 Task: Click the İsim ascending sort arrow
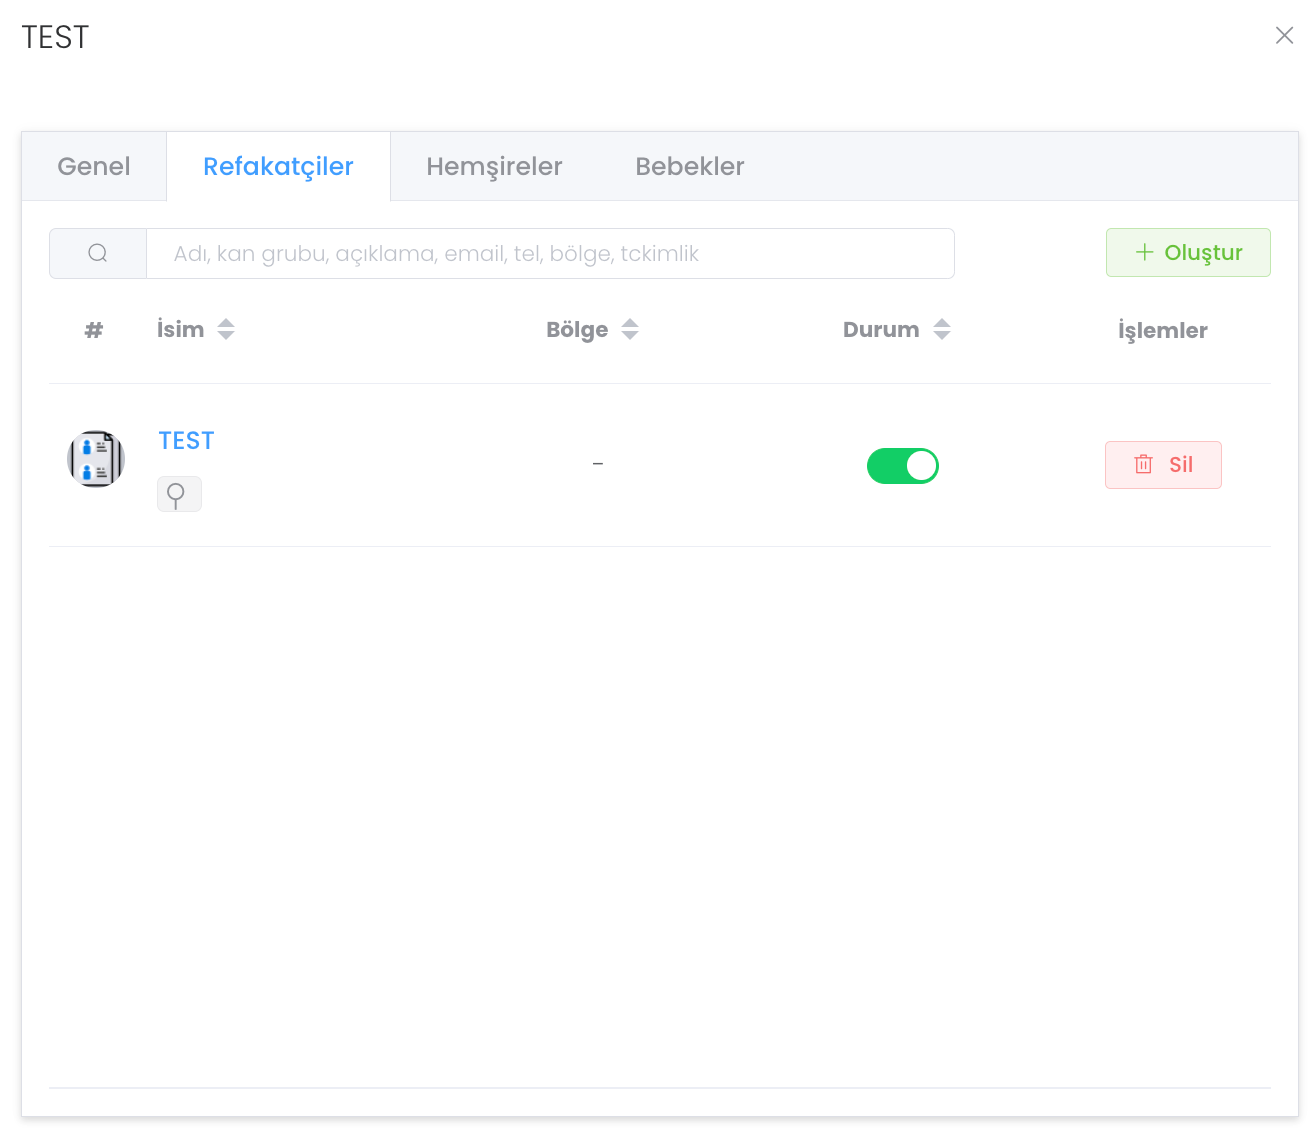tap(226, 323)
